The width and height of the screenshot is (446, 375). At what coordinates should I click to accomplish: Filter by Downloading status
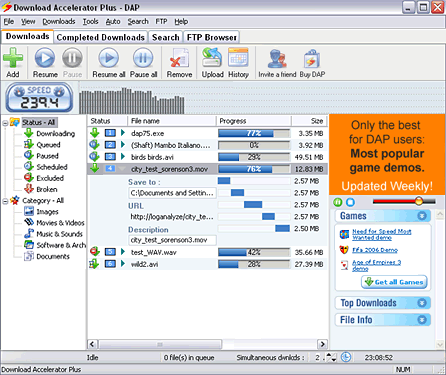55,134
